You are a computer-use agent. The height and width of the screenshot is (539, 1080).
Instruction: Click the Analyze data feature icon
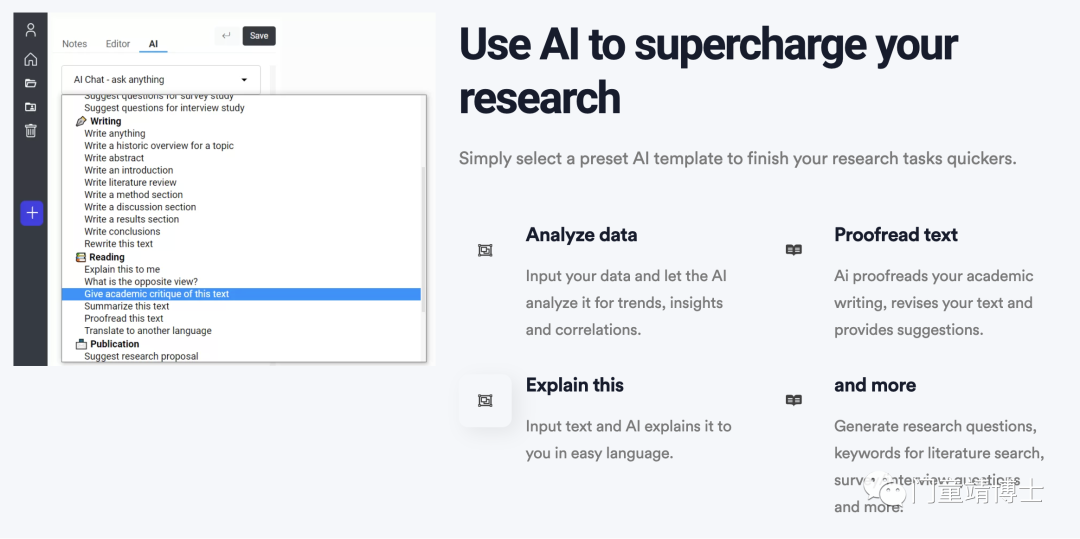(485, 251)
